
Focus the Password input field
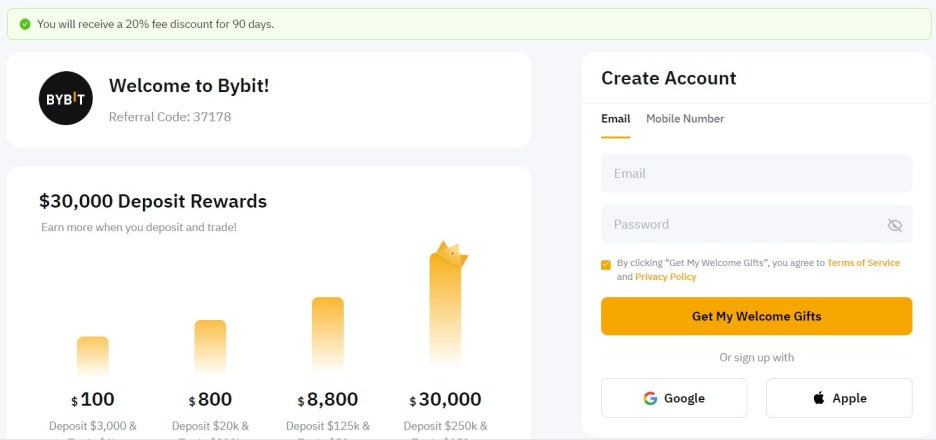(756, 224)
